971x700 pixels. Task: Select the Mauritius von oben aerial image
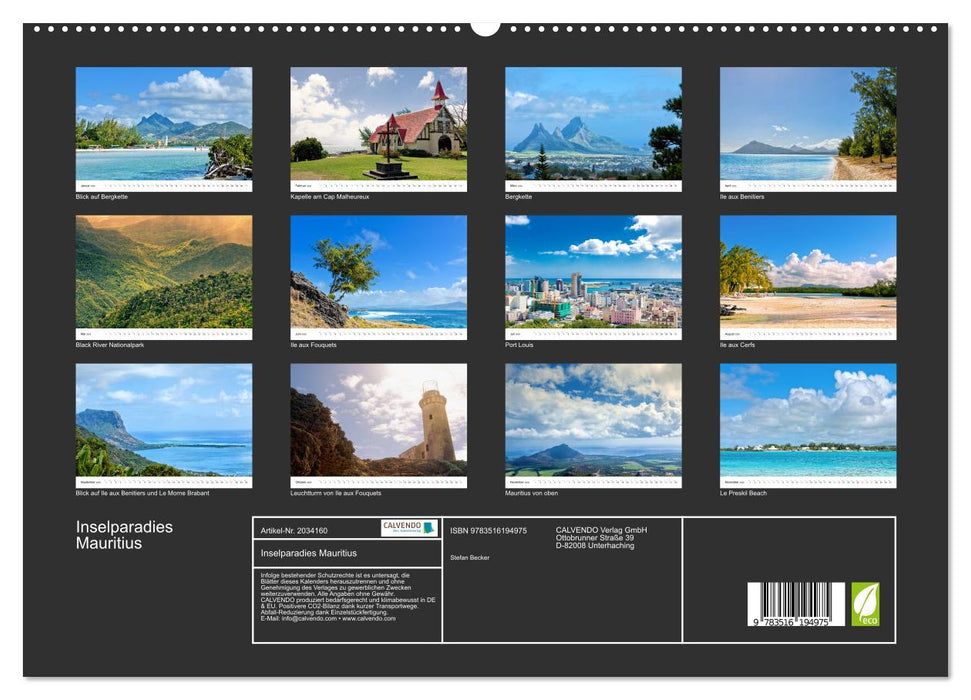tap(592, 420)
